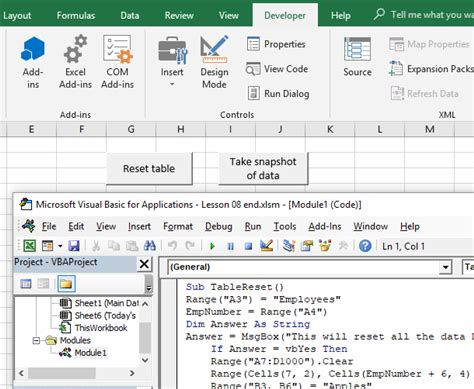
Task: Click the Reset stop icon
Action: pos(248,246)
